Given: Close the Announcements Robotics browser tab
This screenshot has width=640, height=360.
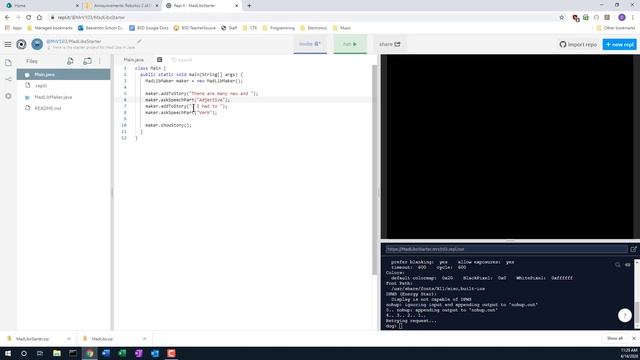Looking at the screenshot, I should click(x=157, y=6).
